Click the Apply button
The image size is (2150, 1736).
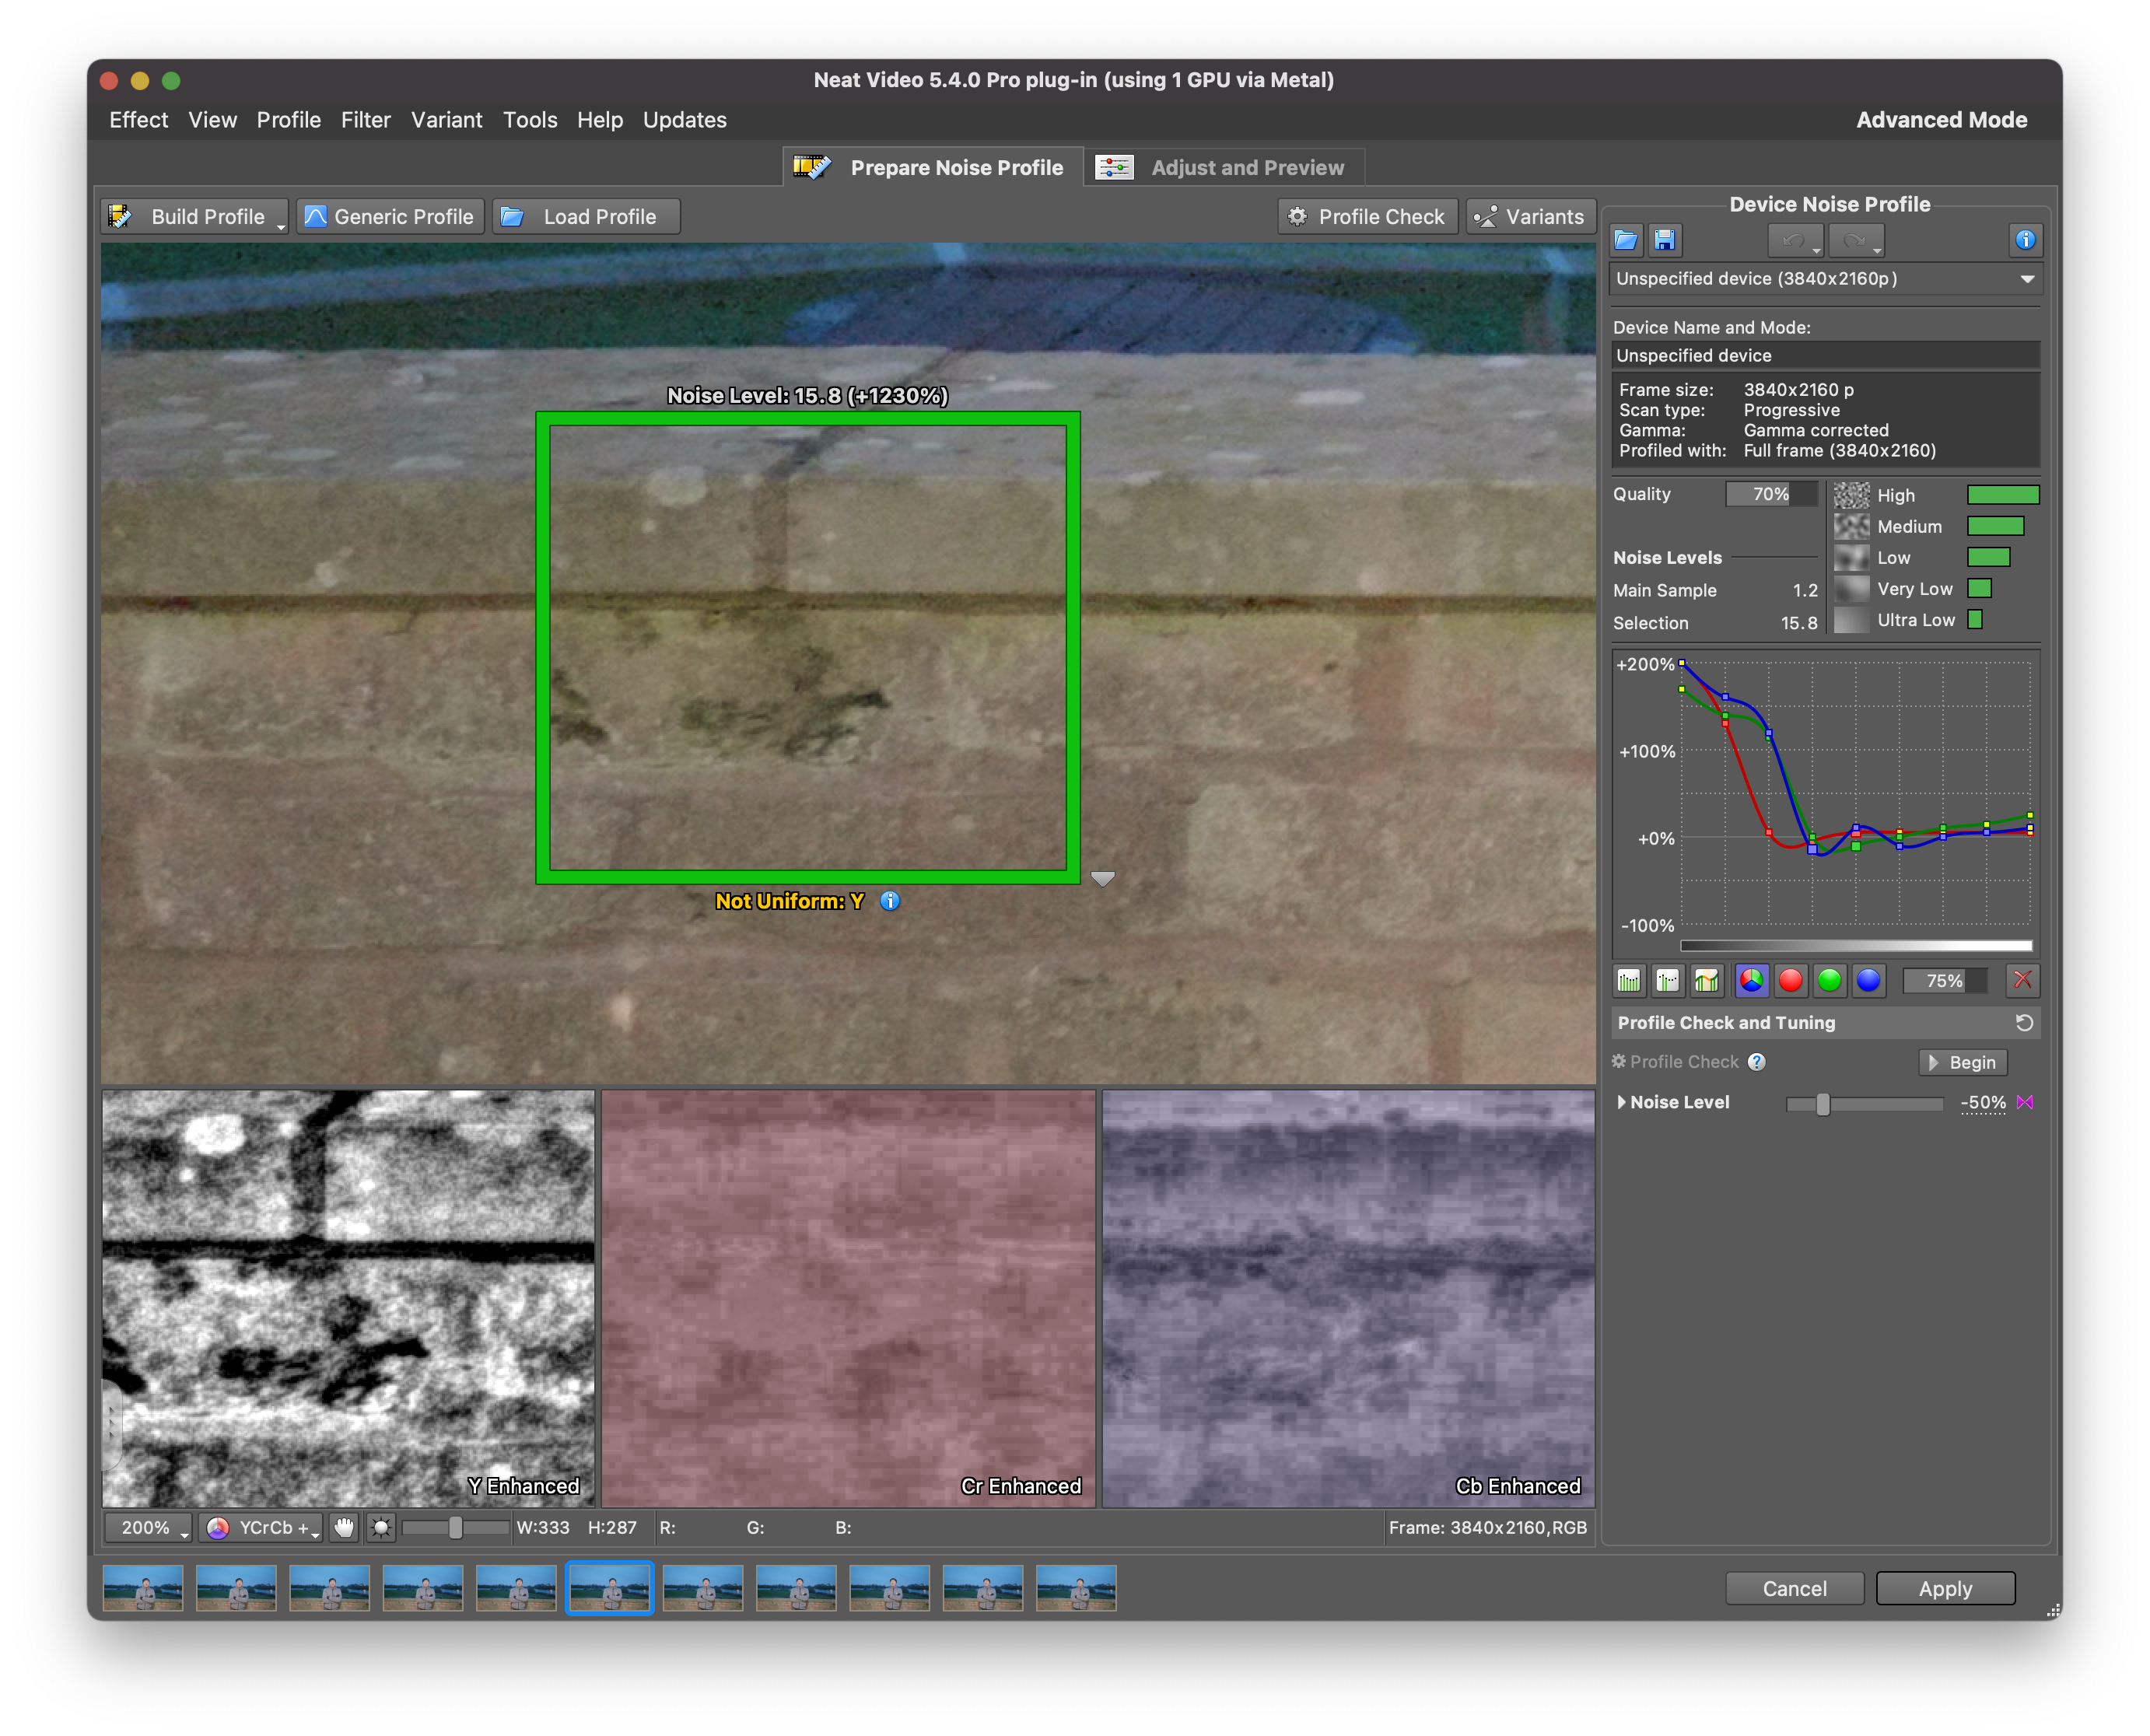(1944, 1588)
